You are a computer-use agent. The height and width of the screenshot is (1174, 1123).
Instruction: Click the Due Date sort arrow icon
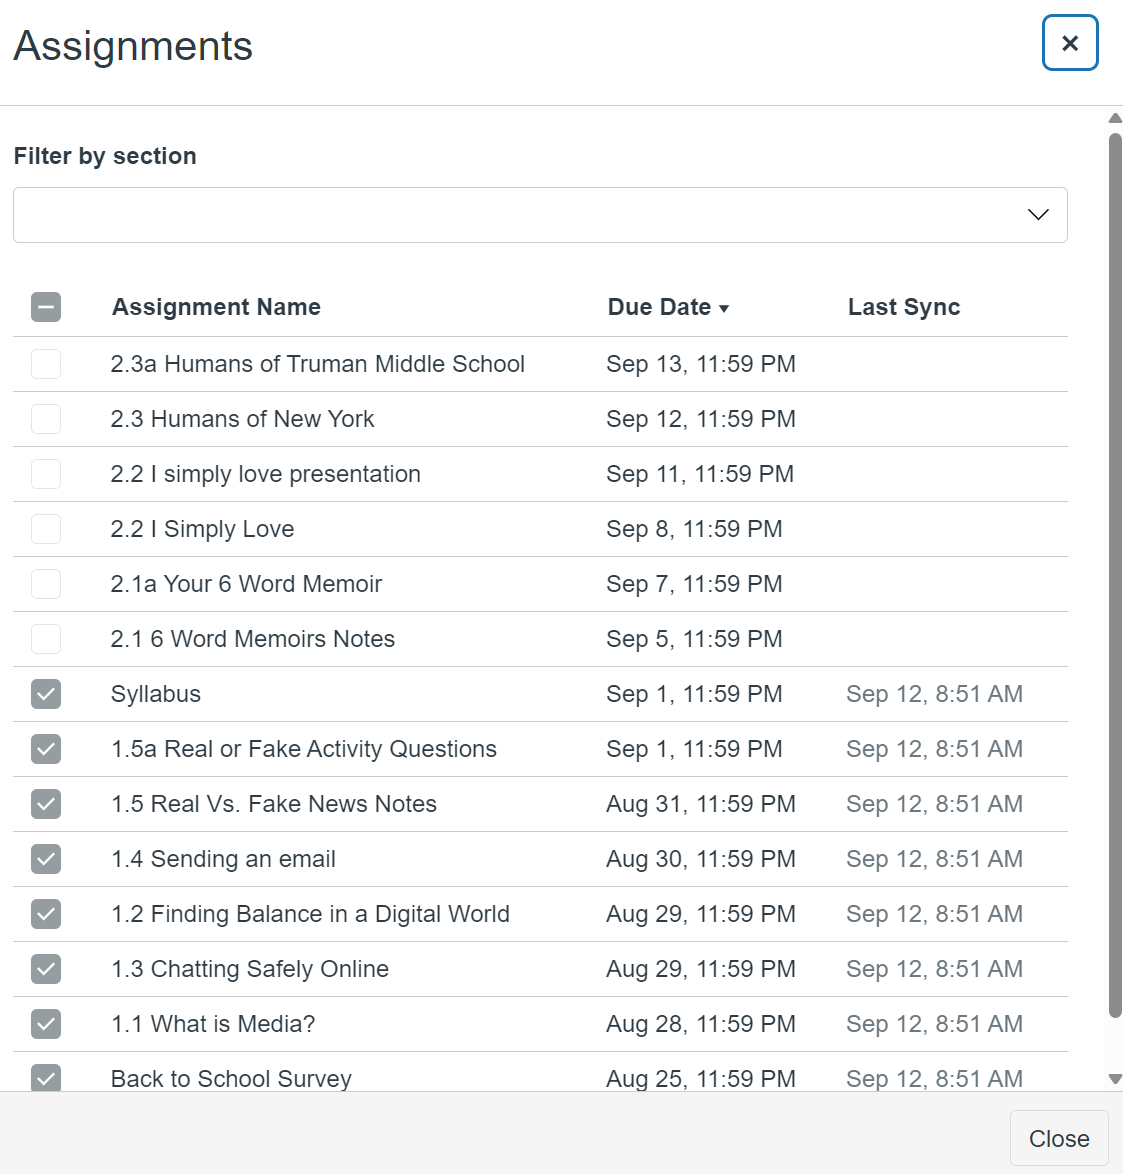pos(724,309)
